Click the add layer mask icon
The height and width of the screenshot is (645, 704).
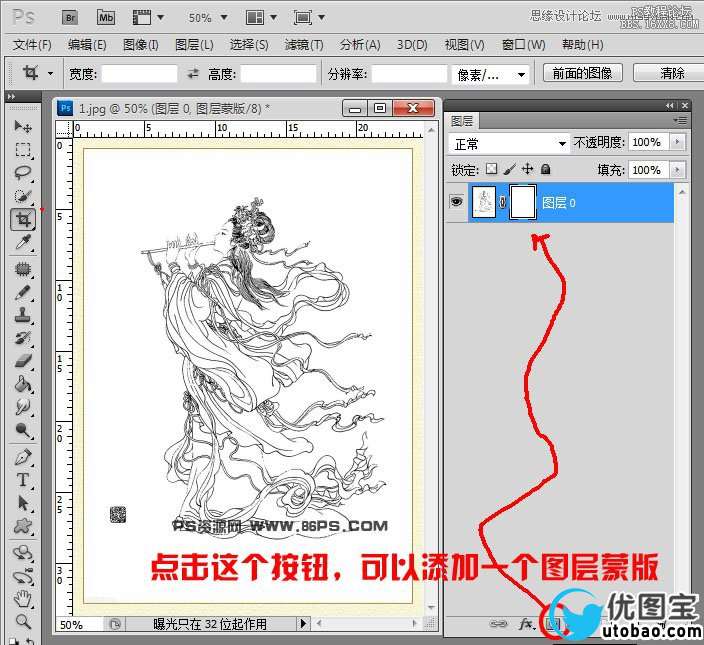553,624
